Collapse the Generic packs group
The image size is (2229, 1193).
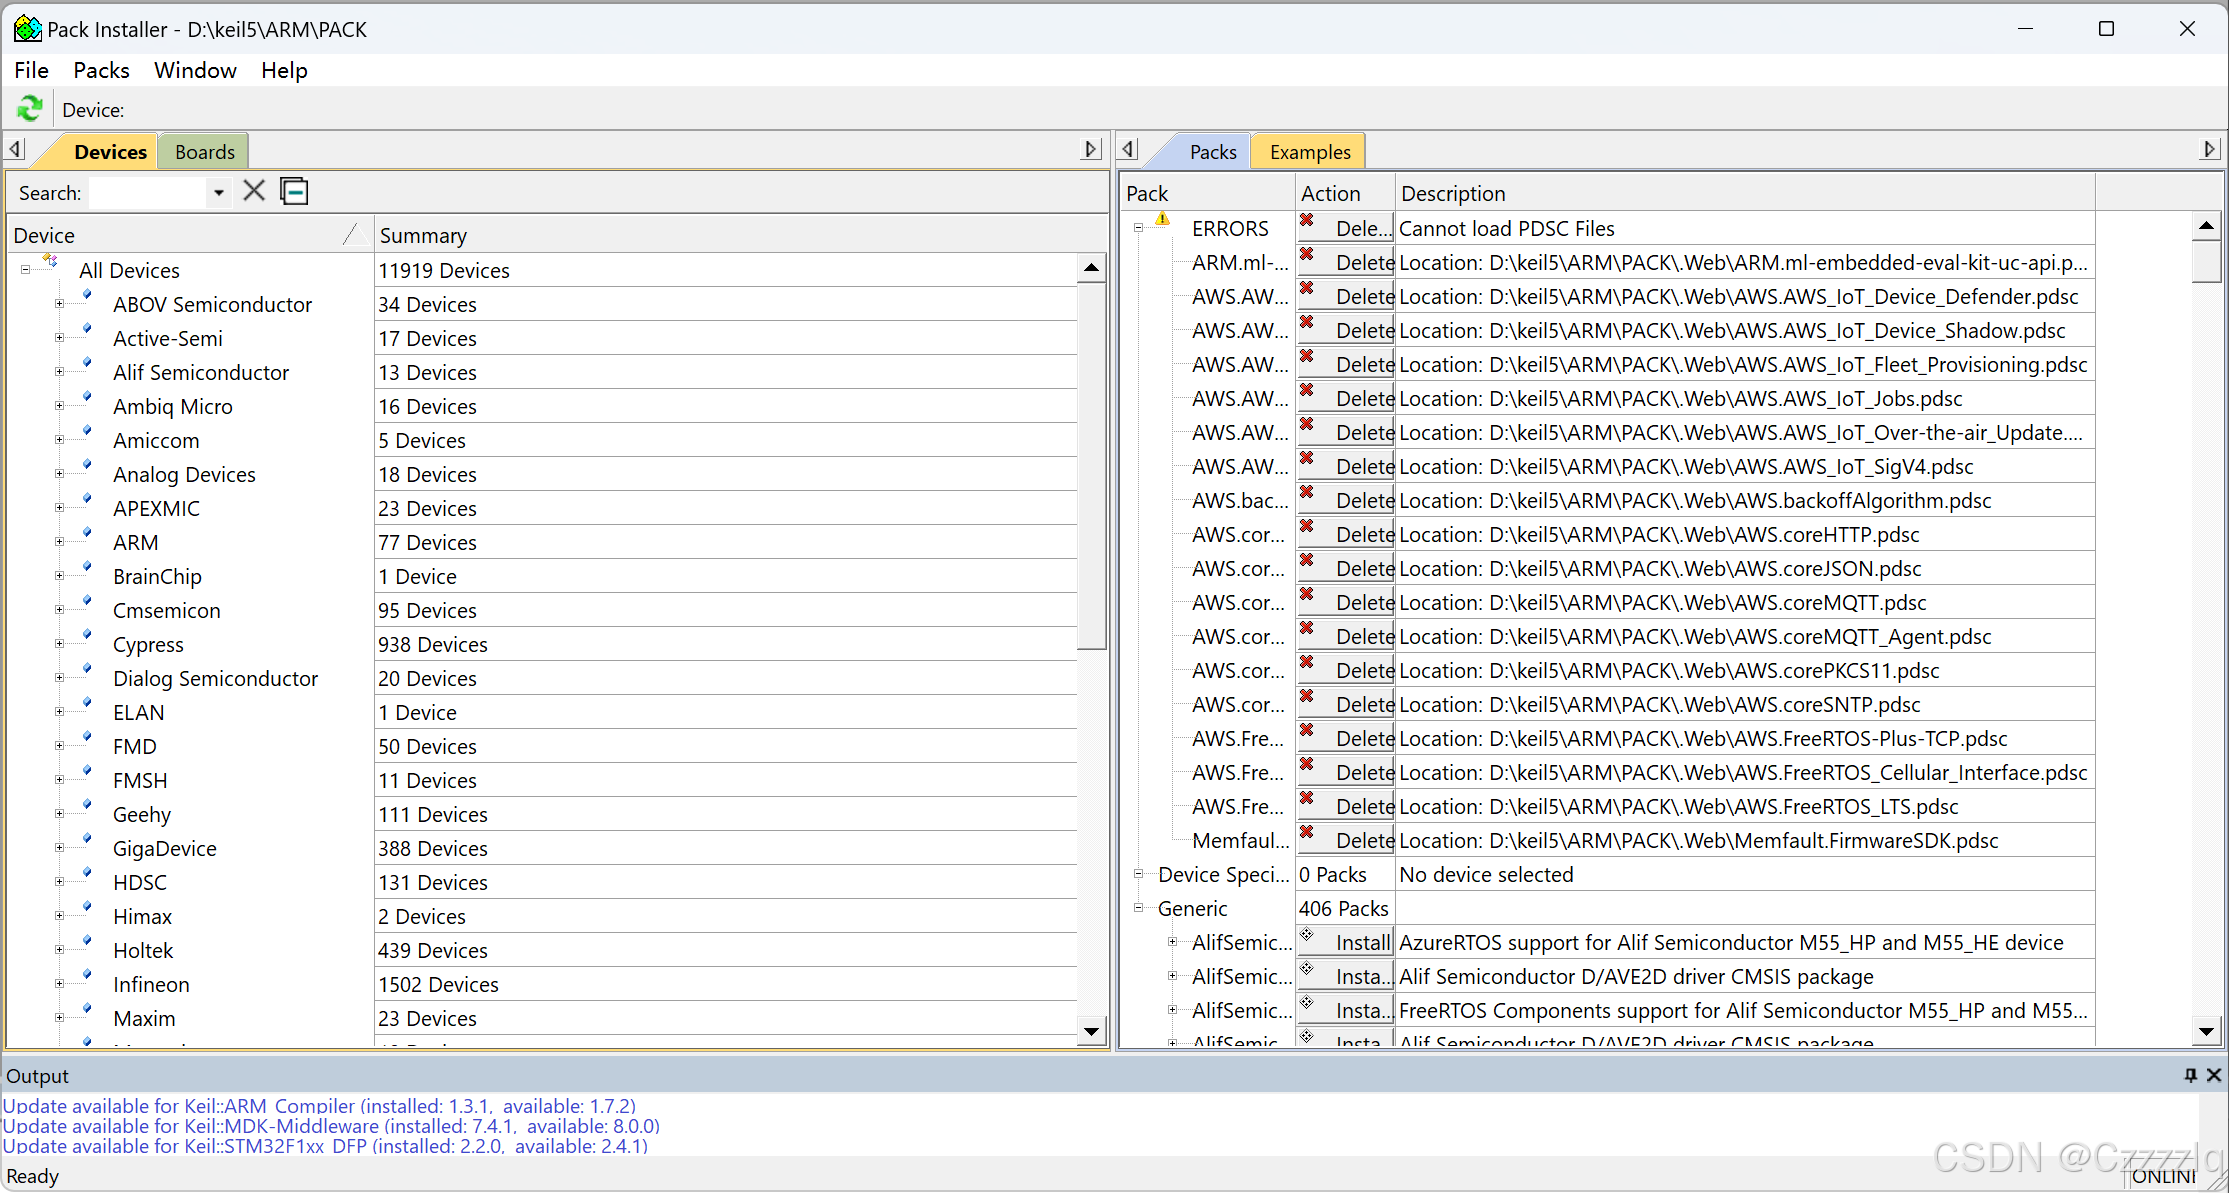click(x=1138, y=908)
